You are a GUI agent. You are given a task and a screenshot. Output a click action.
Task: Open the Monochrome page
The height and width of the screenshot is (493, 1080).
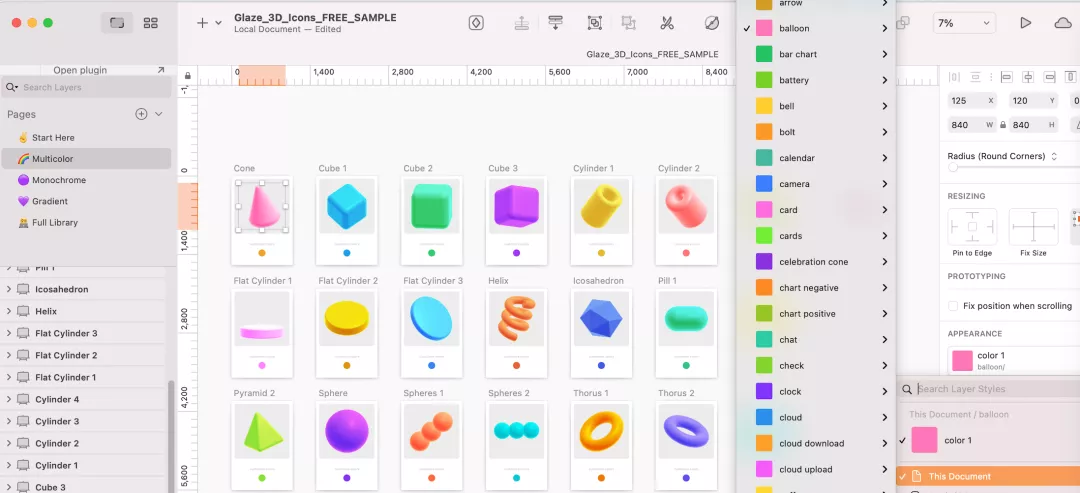point(58,180)
